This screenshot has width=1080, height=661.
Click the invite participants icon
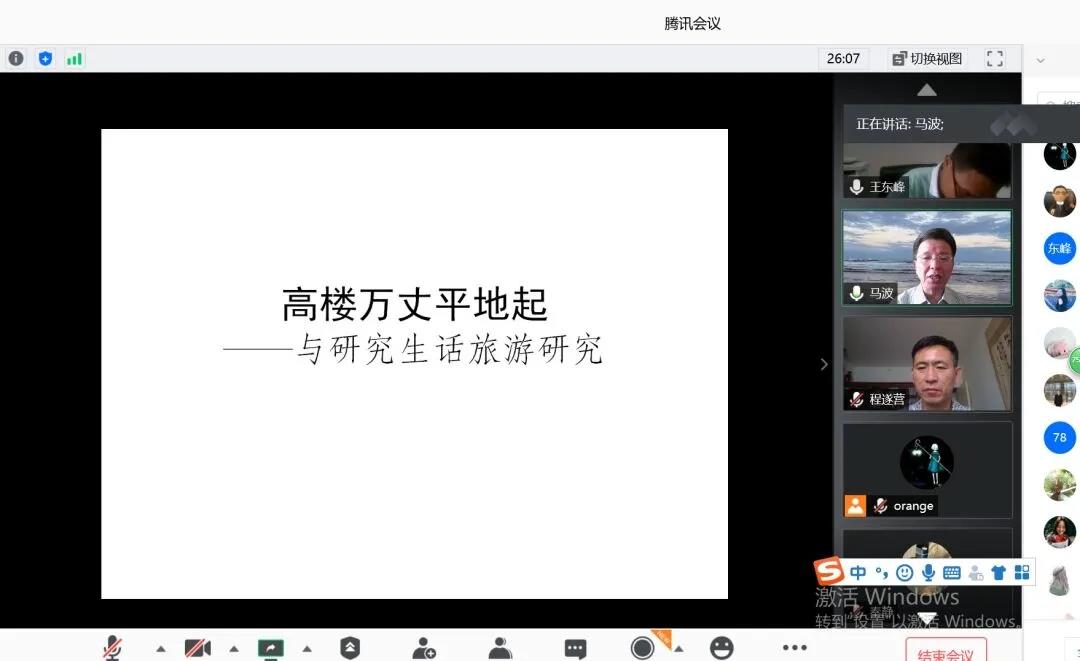pyautogui.click(x=424, y=648)
